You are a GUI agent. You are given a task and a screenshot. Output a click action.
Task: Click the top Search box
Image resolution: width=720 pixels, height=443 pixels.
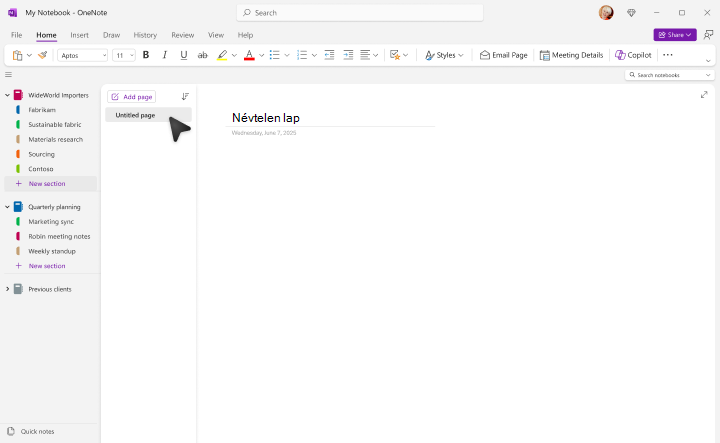360,13
